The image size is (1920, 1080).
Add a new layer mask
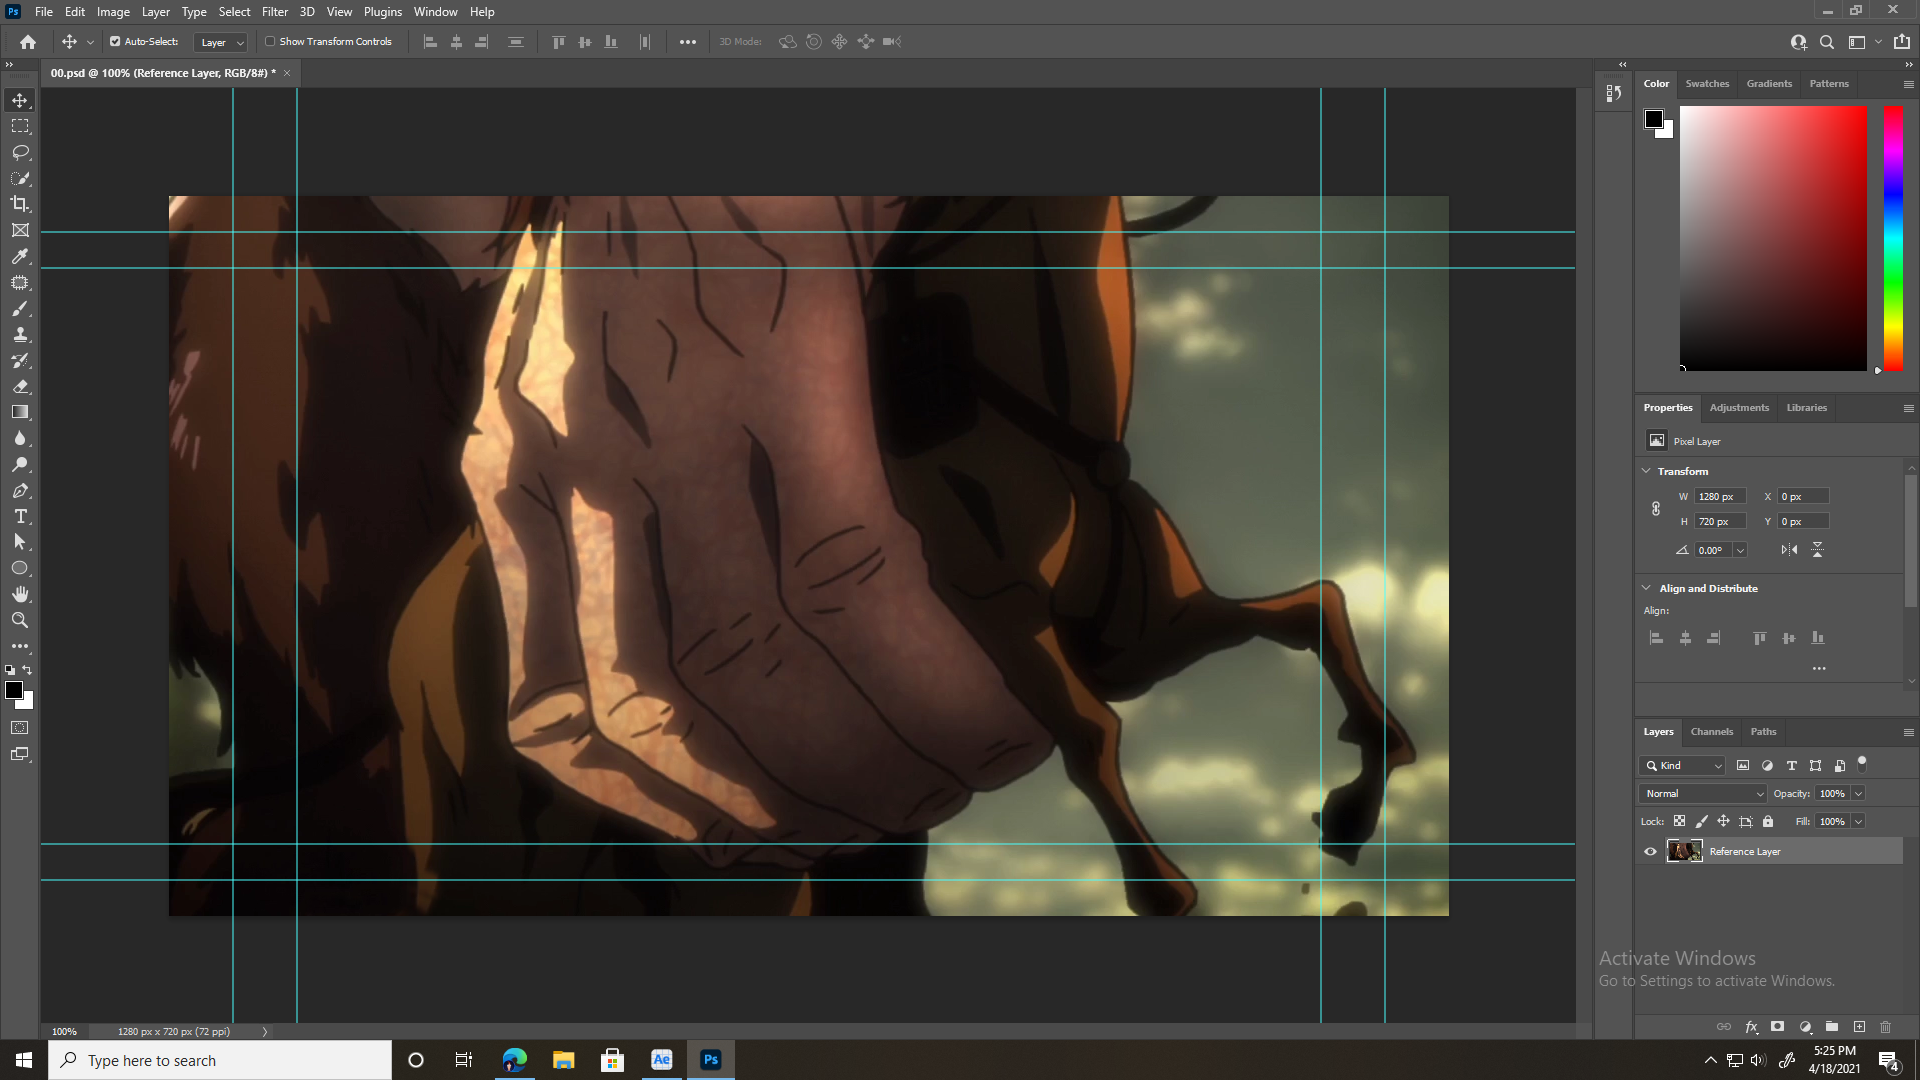click(x=1779, y=1027)
